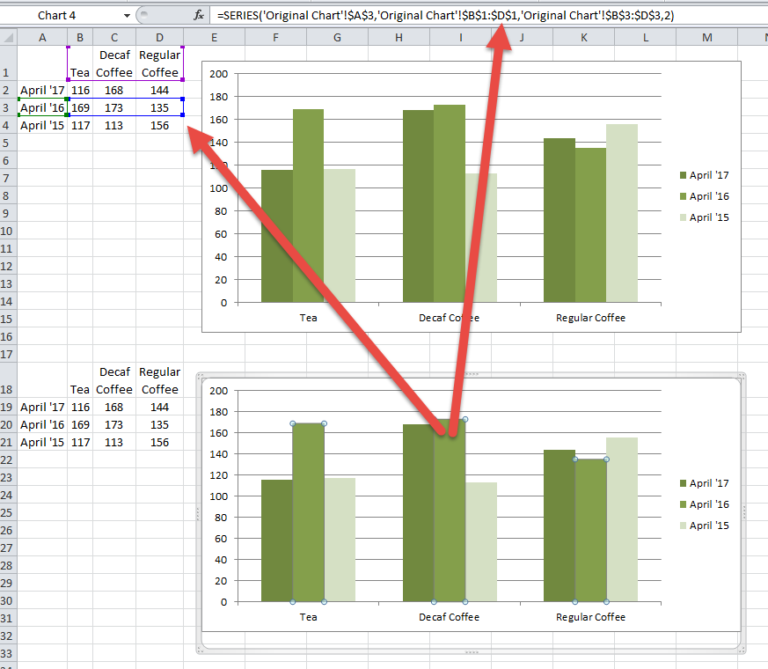768x669 pixels.
Task: Click bottom chart right-edge resize handle
Action: click(744, 513)
